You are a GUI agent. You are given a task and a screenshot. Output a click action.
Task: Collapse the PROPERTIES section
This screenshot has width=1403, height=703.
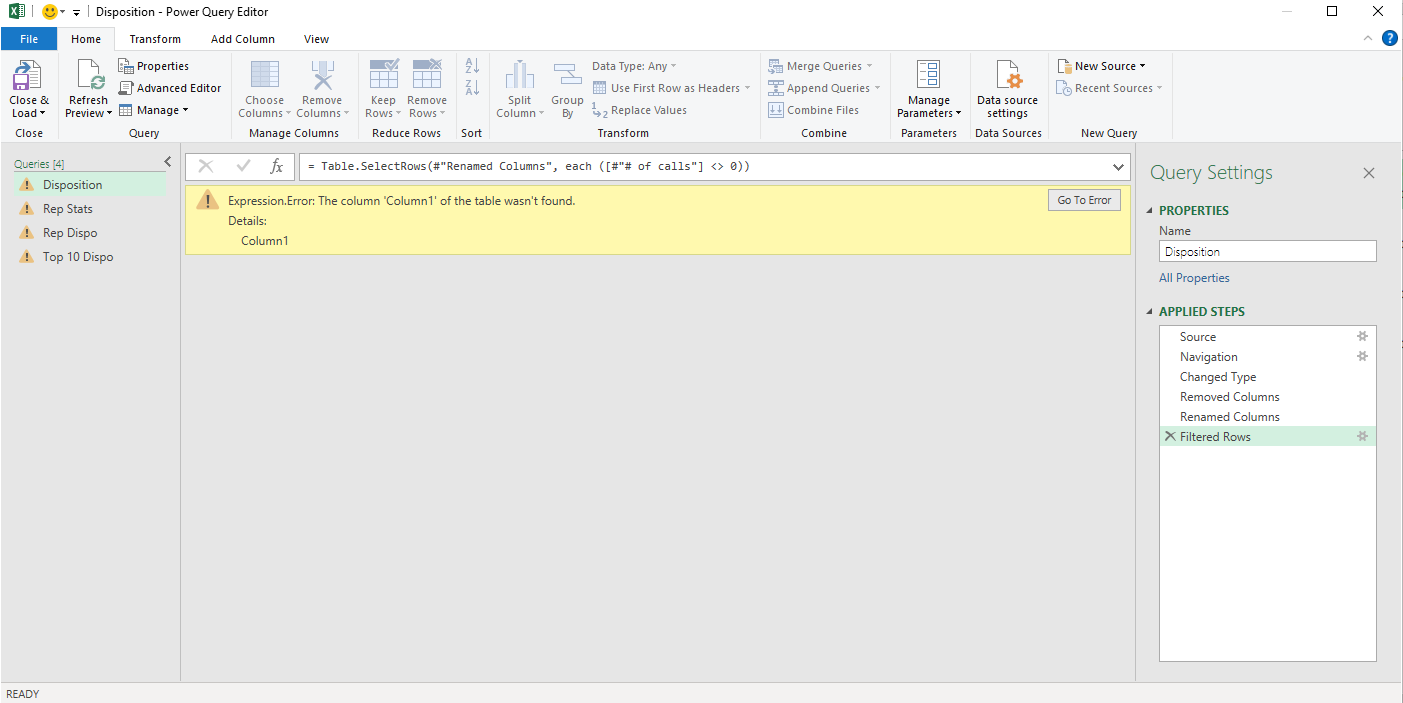tap(1149, 211)
